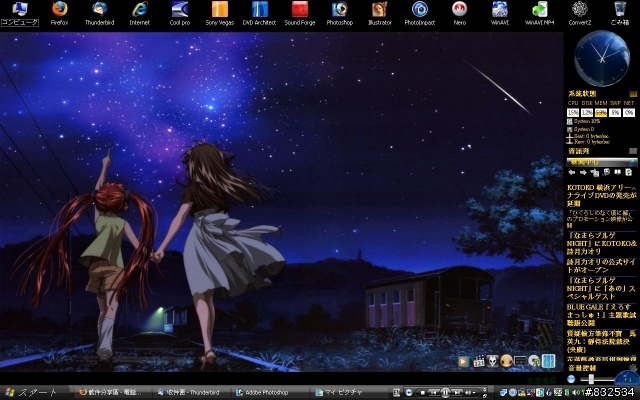Launch the WinAVI shortcut
Image resolution: width=640 pixels, height=400 pixels.
coord(500,13)
